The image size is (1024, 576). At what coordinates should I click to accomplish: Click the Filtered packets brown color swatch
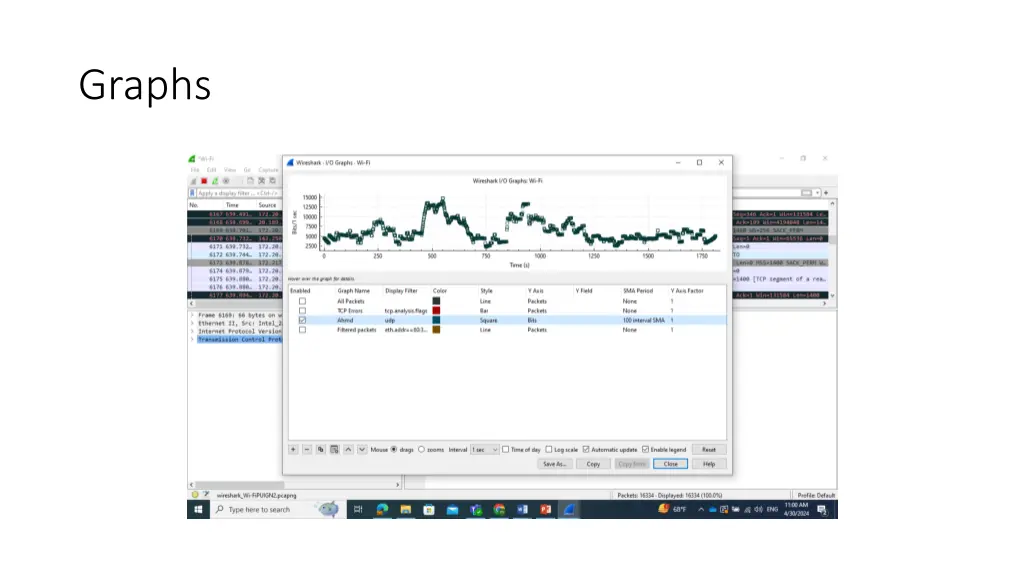[x=436, y=330]
